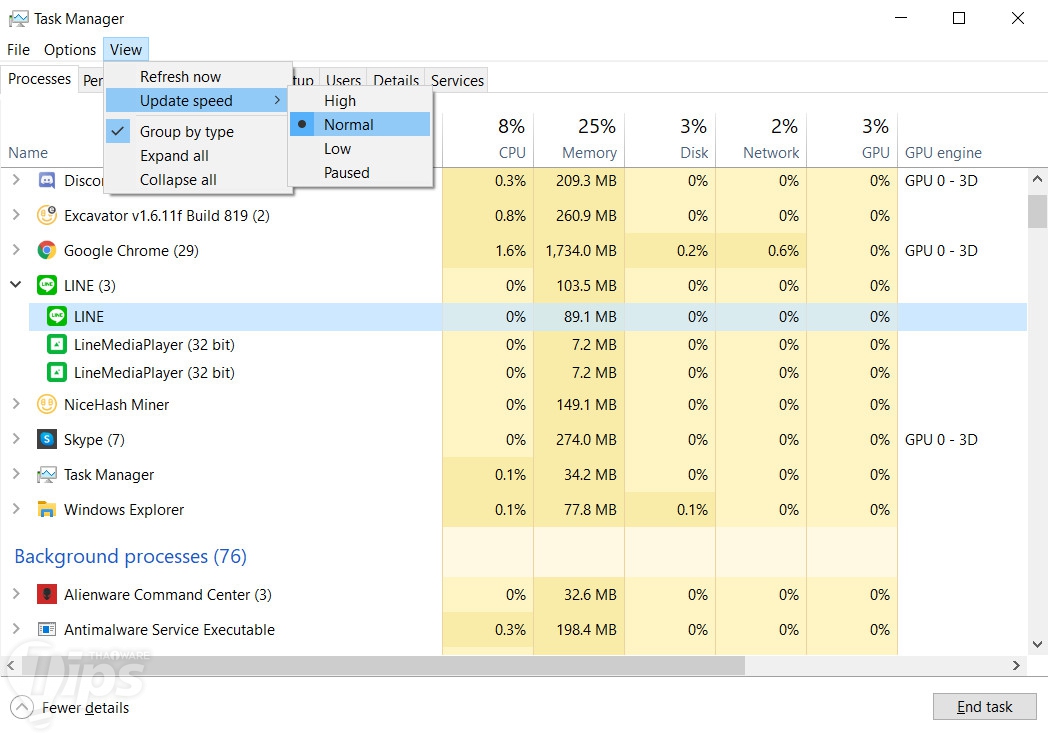The width and height of the screenshot is (1048, 737).
Task: Open the Services tab
Action: point(457,81)
